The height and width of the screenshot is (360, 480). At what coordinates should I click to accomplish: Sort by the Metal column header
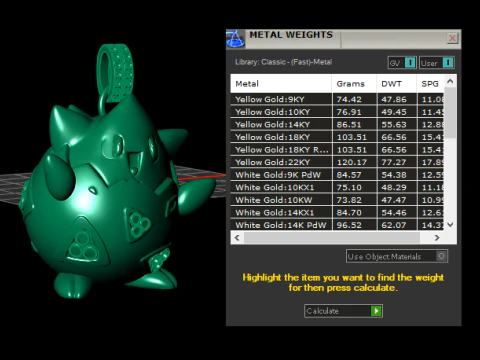click(281, 84)
